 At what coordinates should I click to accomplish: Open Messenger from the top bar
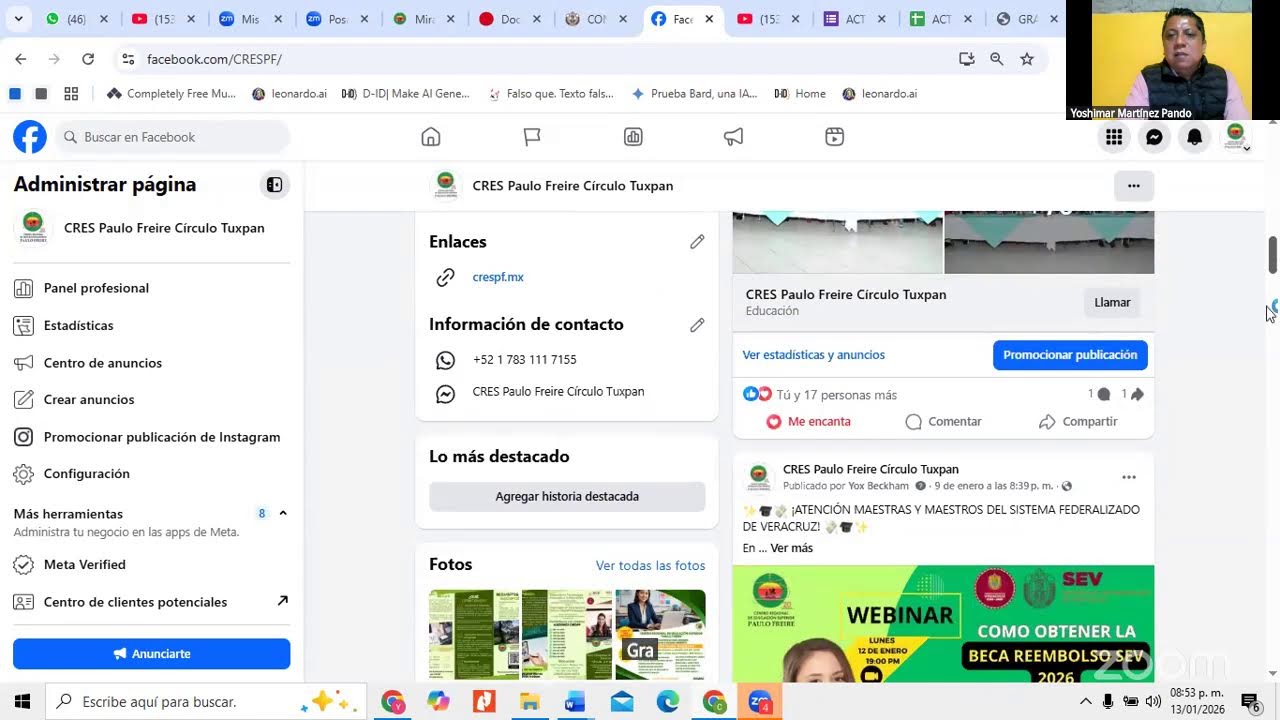coord(1154,137)
